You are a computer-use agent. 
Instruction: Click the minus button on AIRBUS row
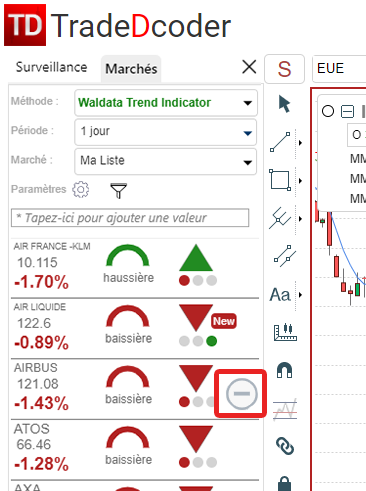pyautogui.click(x=242, y=394)
